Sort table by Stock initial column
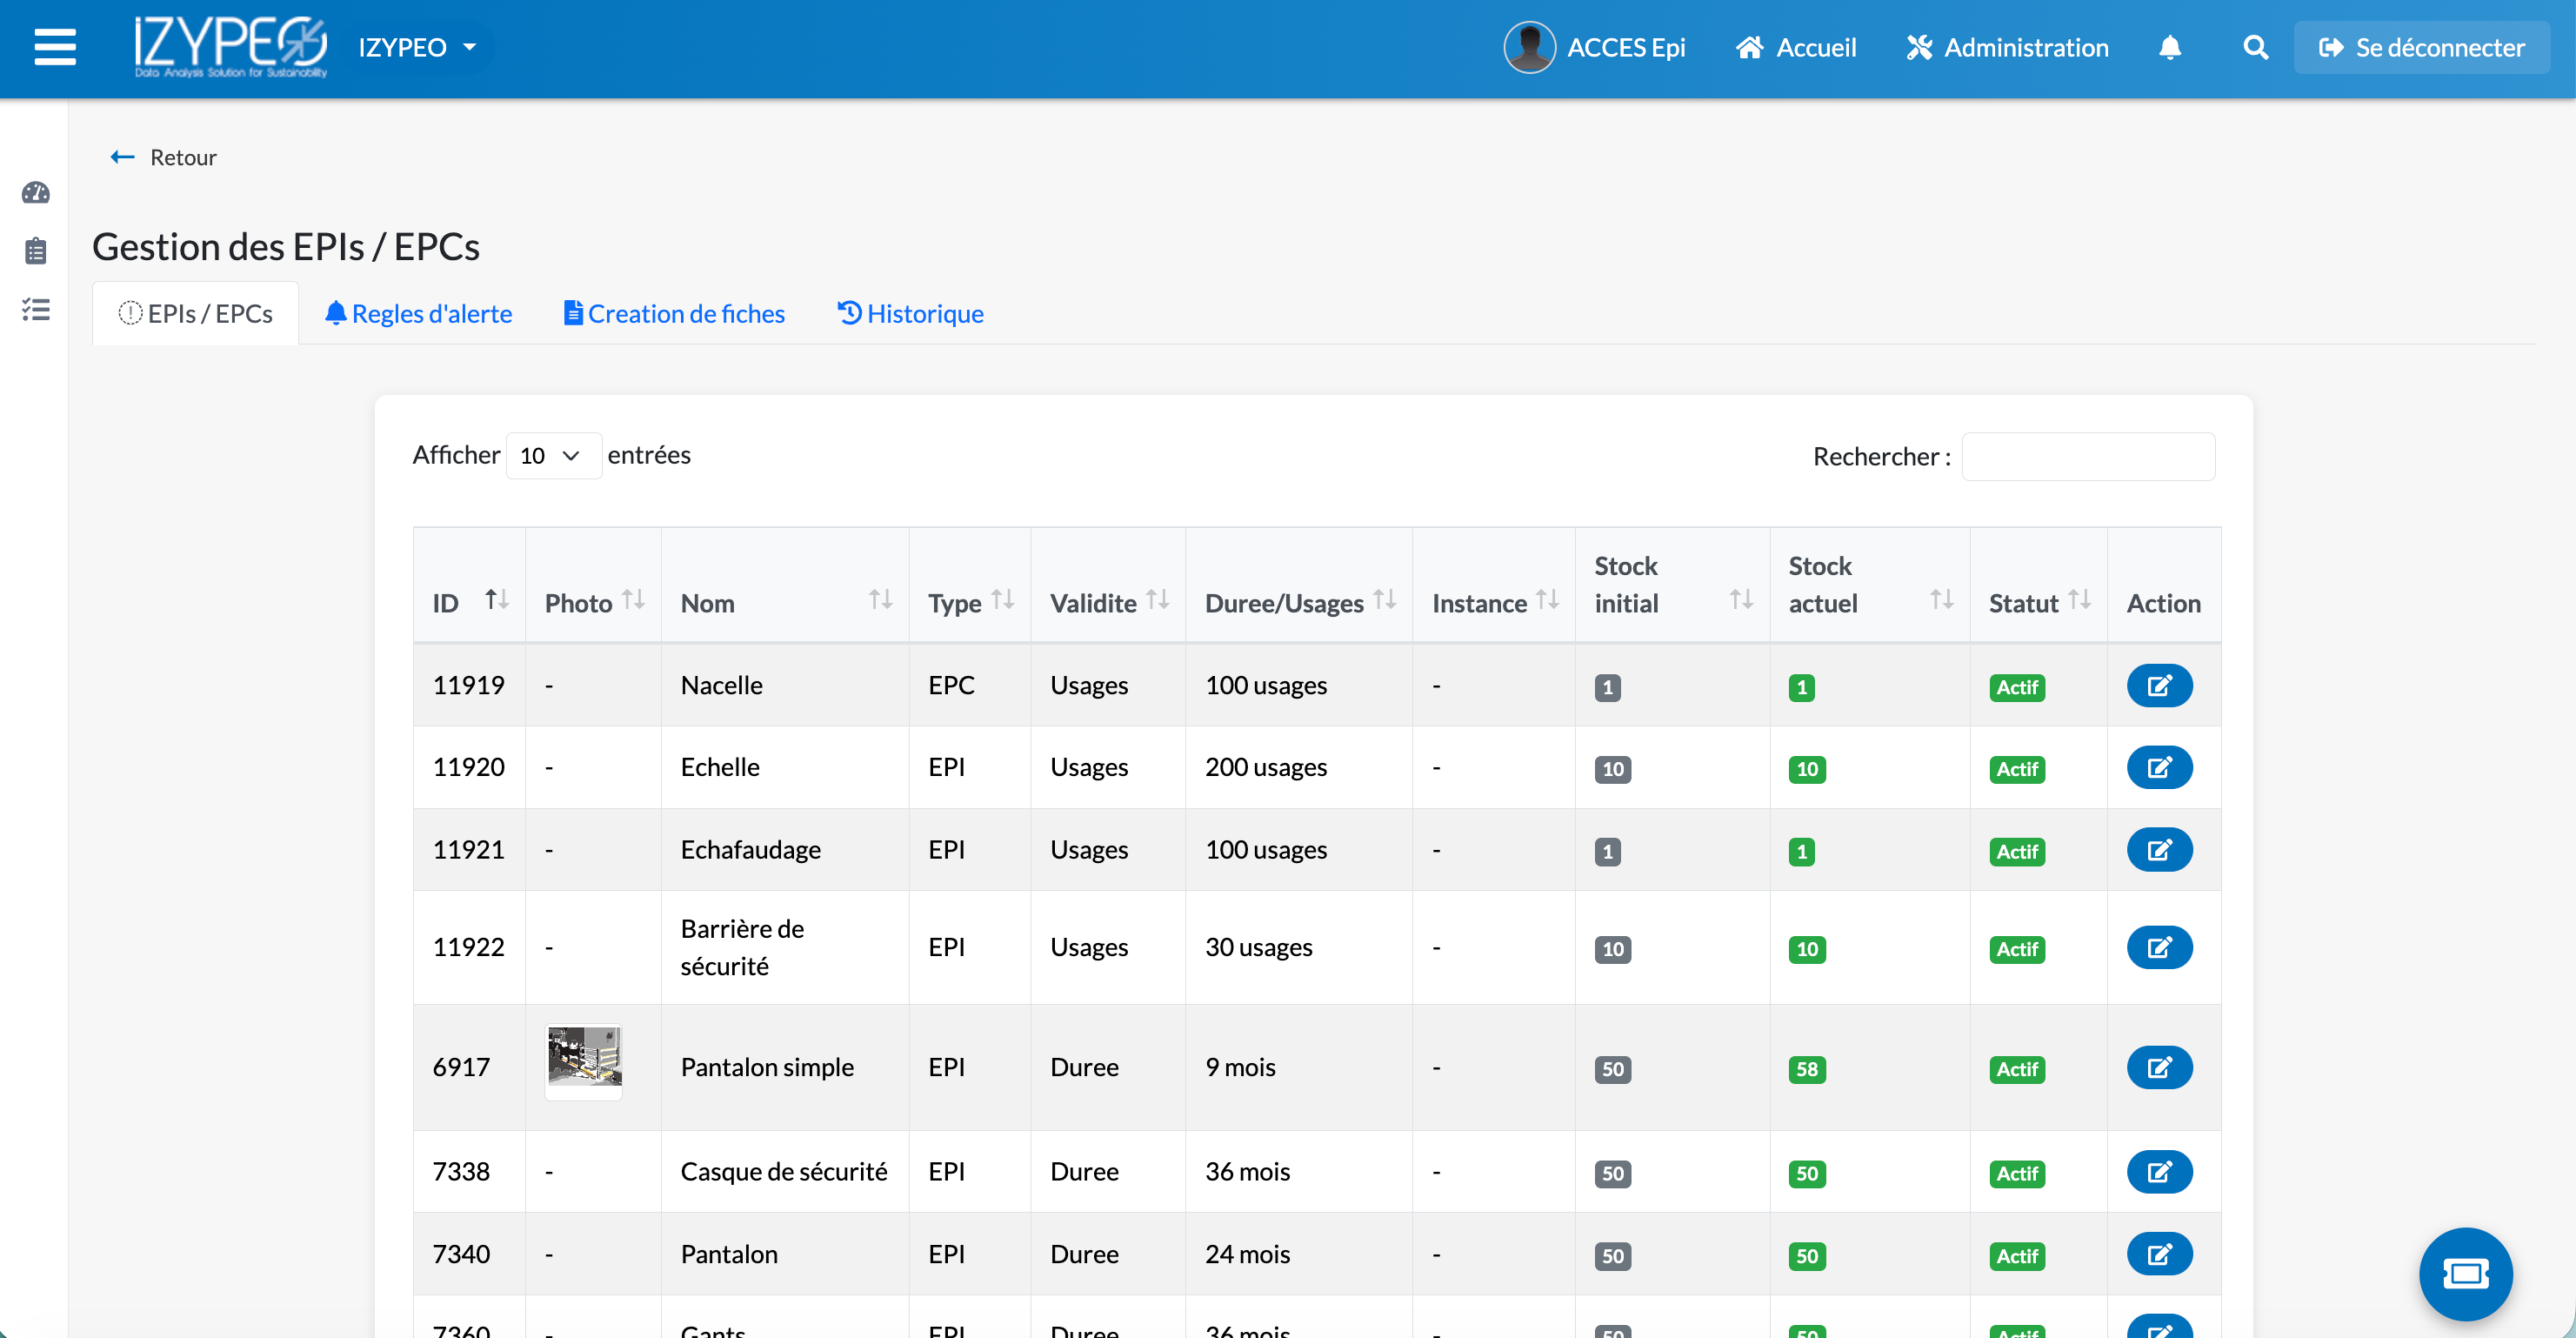Image resolution: width=2576 pixels, height=1338 pixels. click(1672, 585)
